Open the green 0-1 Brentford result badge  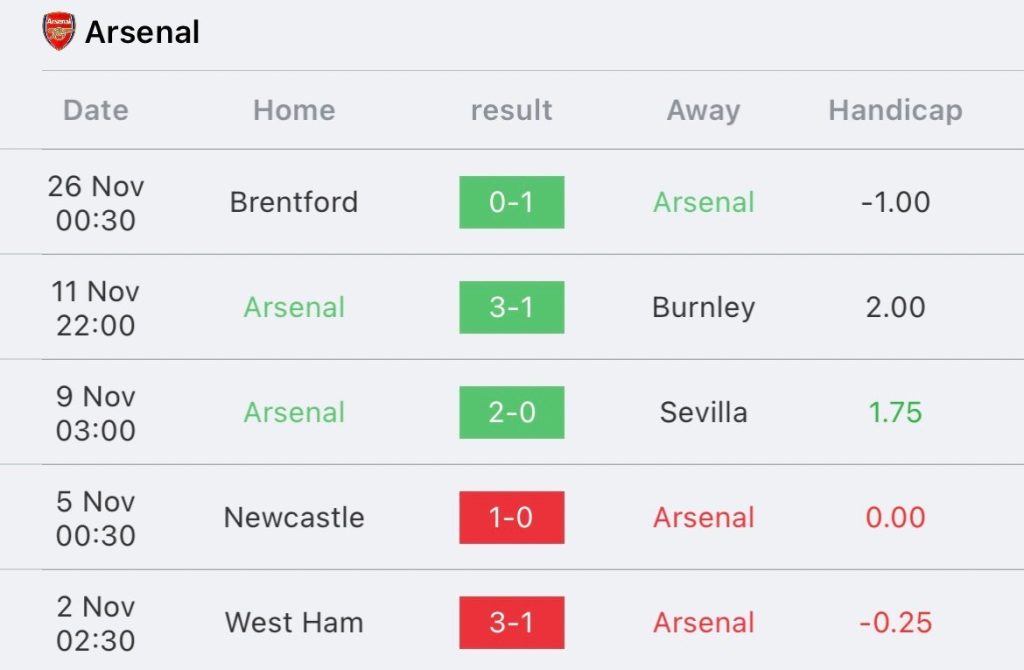(x=511, y=202)
